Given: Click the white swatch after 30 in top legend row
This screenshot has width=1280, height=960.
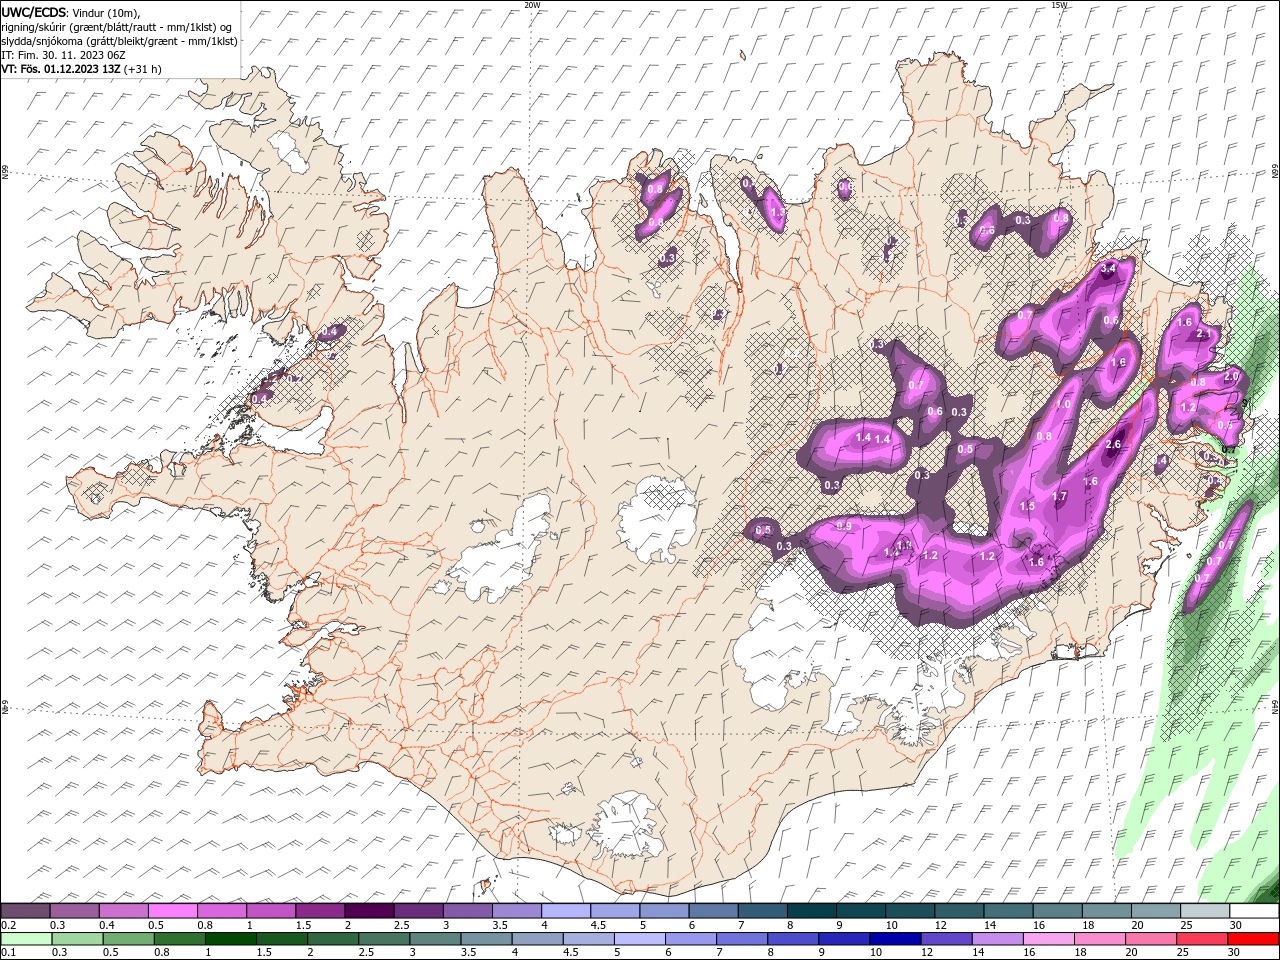Looking at the screenshot, I should tap(1253, 911).
